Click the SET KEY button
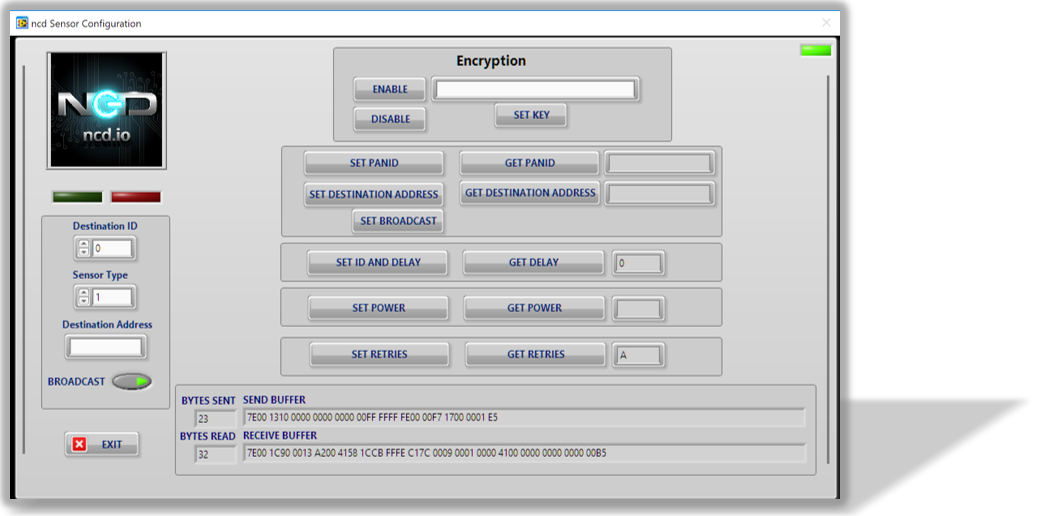The width and height of the screenshot is (1037, 516). click(x=531, y=115)
